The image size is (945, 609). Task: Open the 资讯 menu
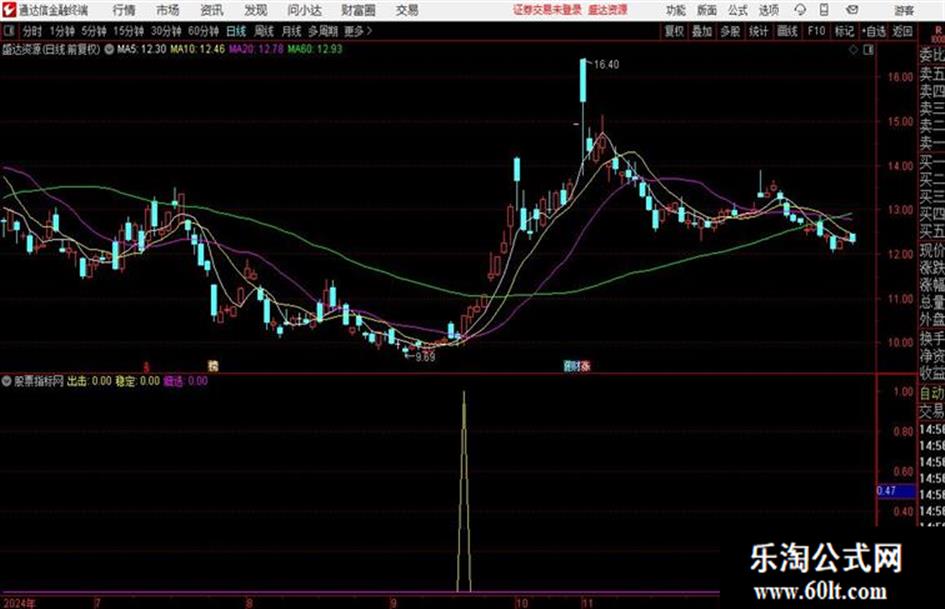point(212,10)
